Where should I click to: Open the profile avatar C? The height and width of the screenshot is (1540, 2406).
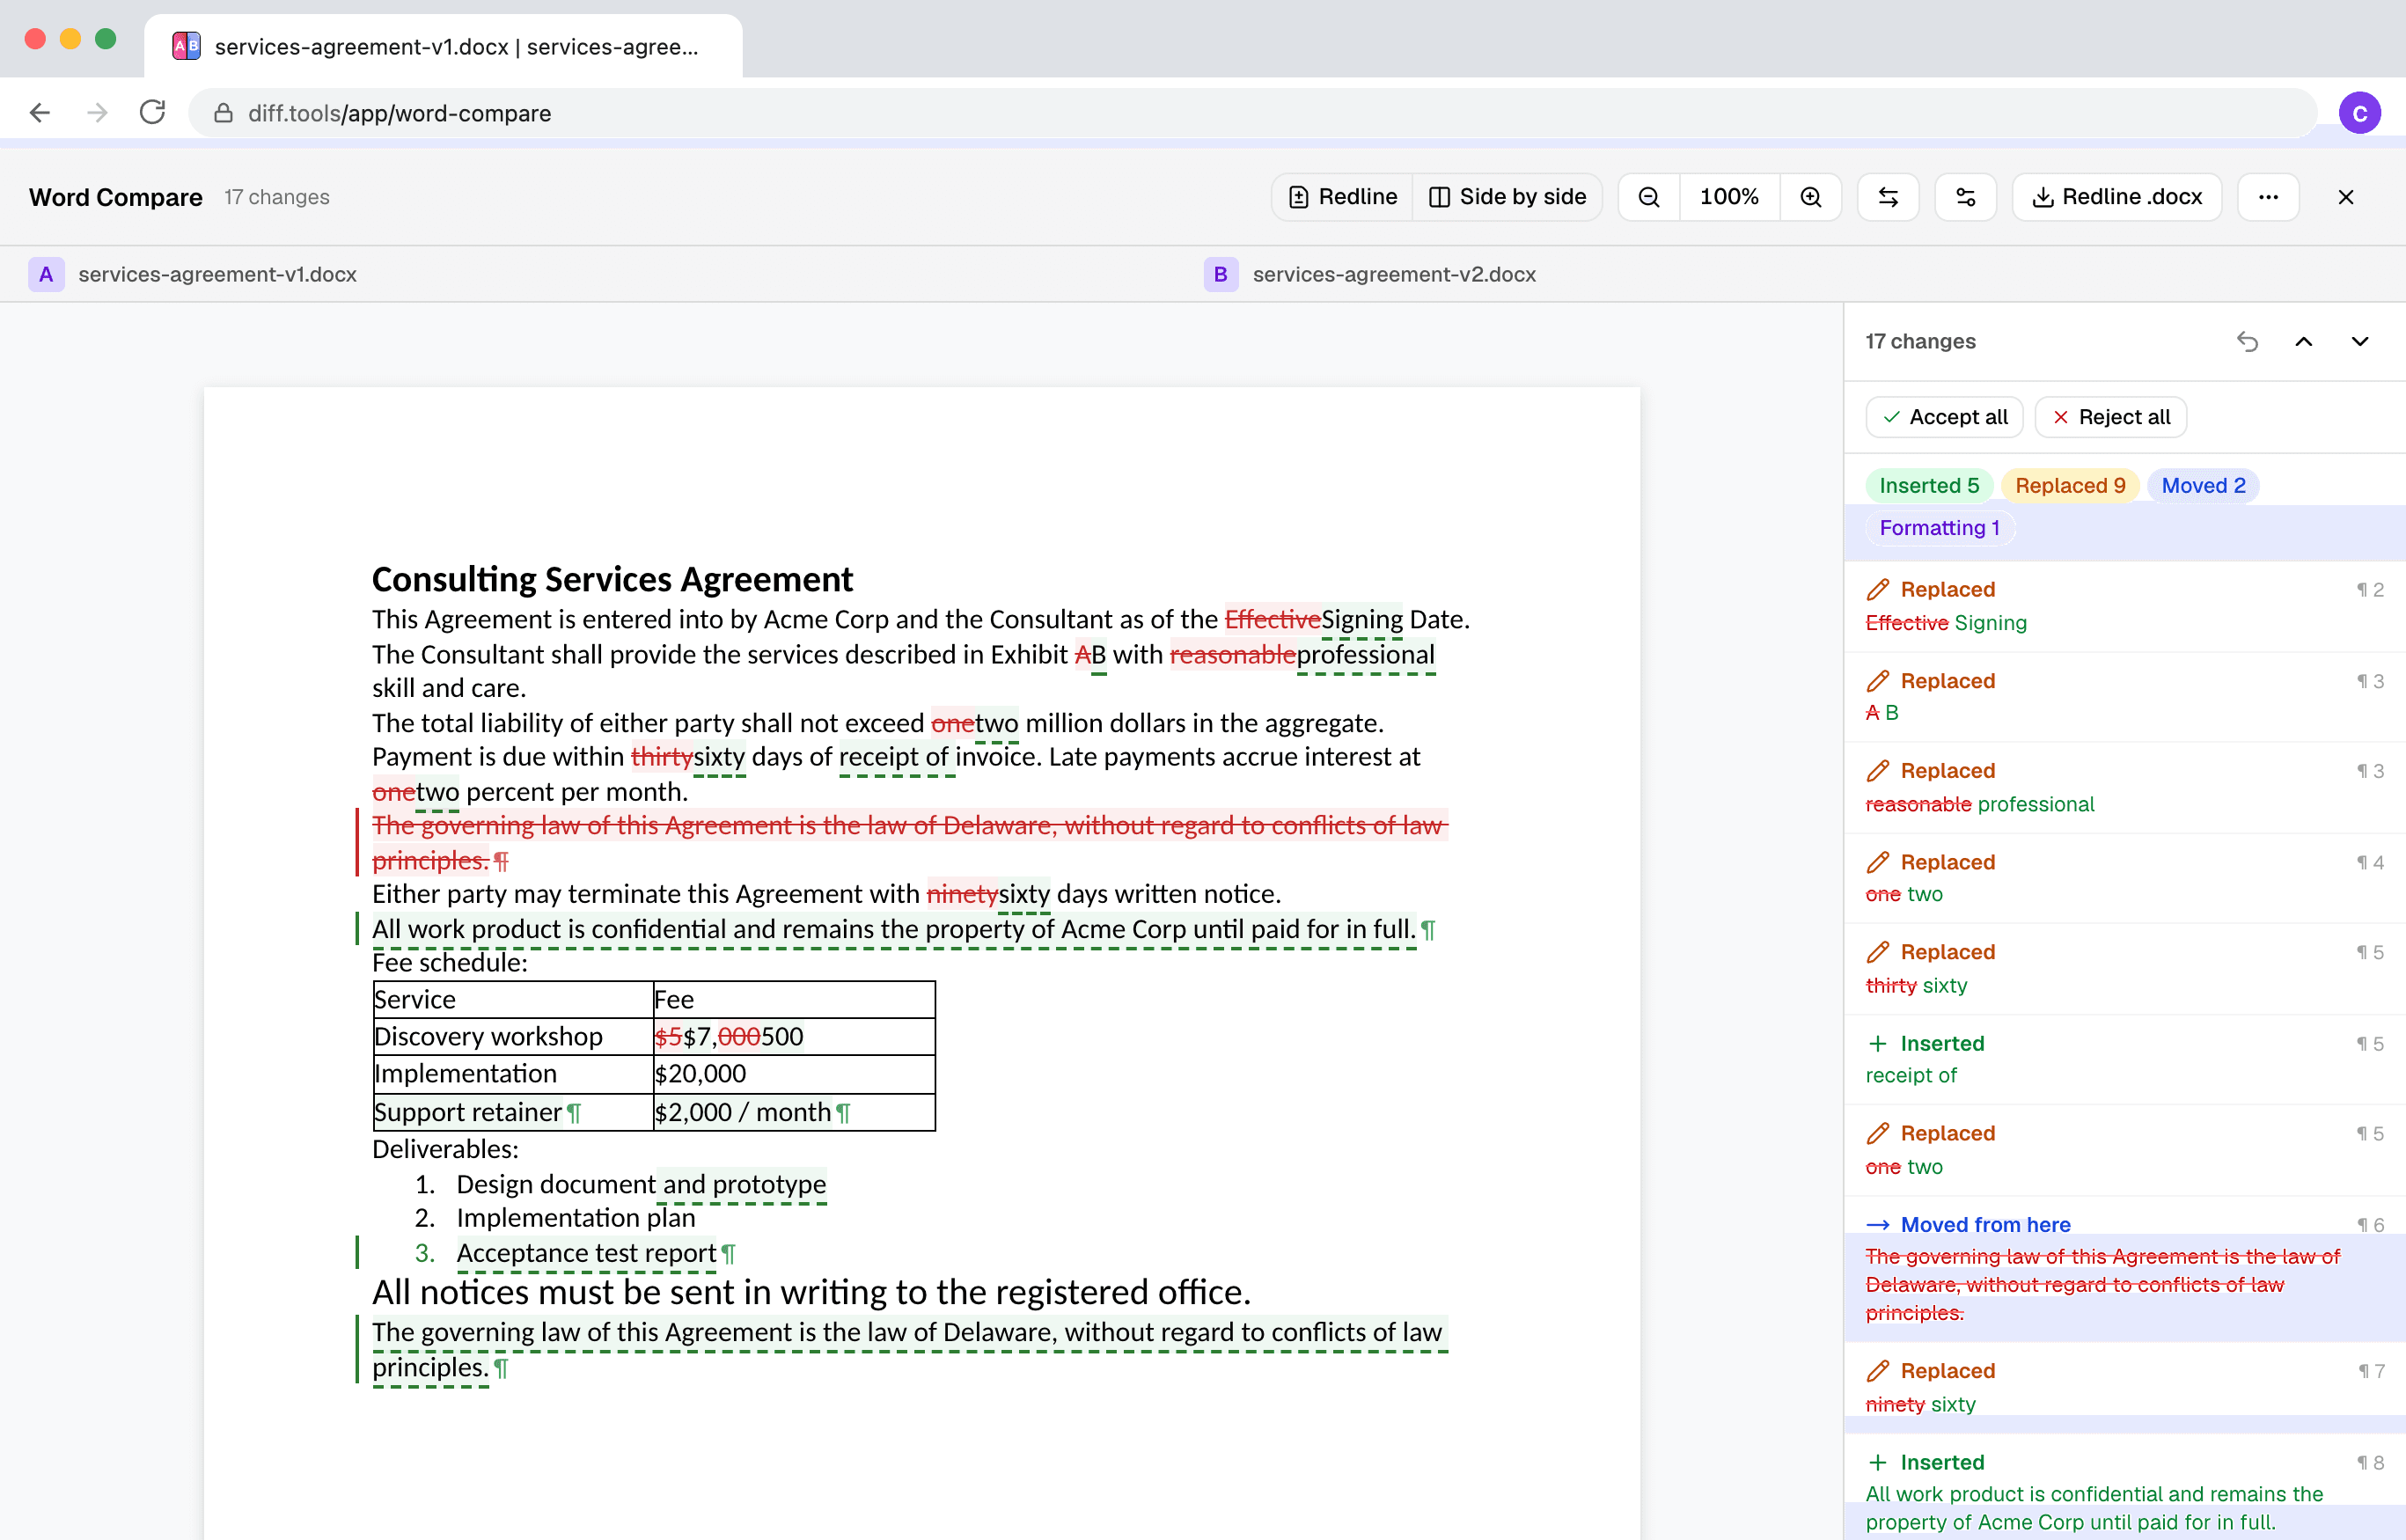tap(2359, 113)
